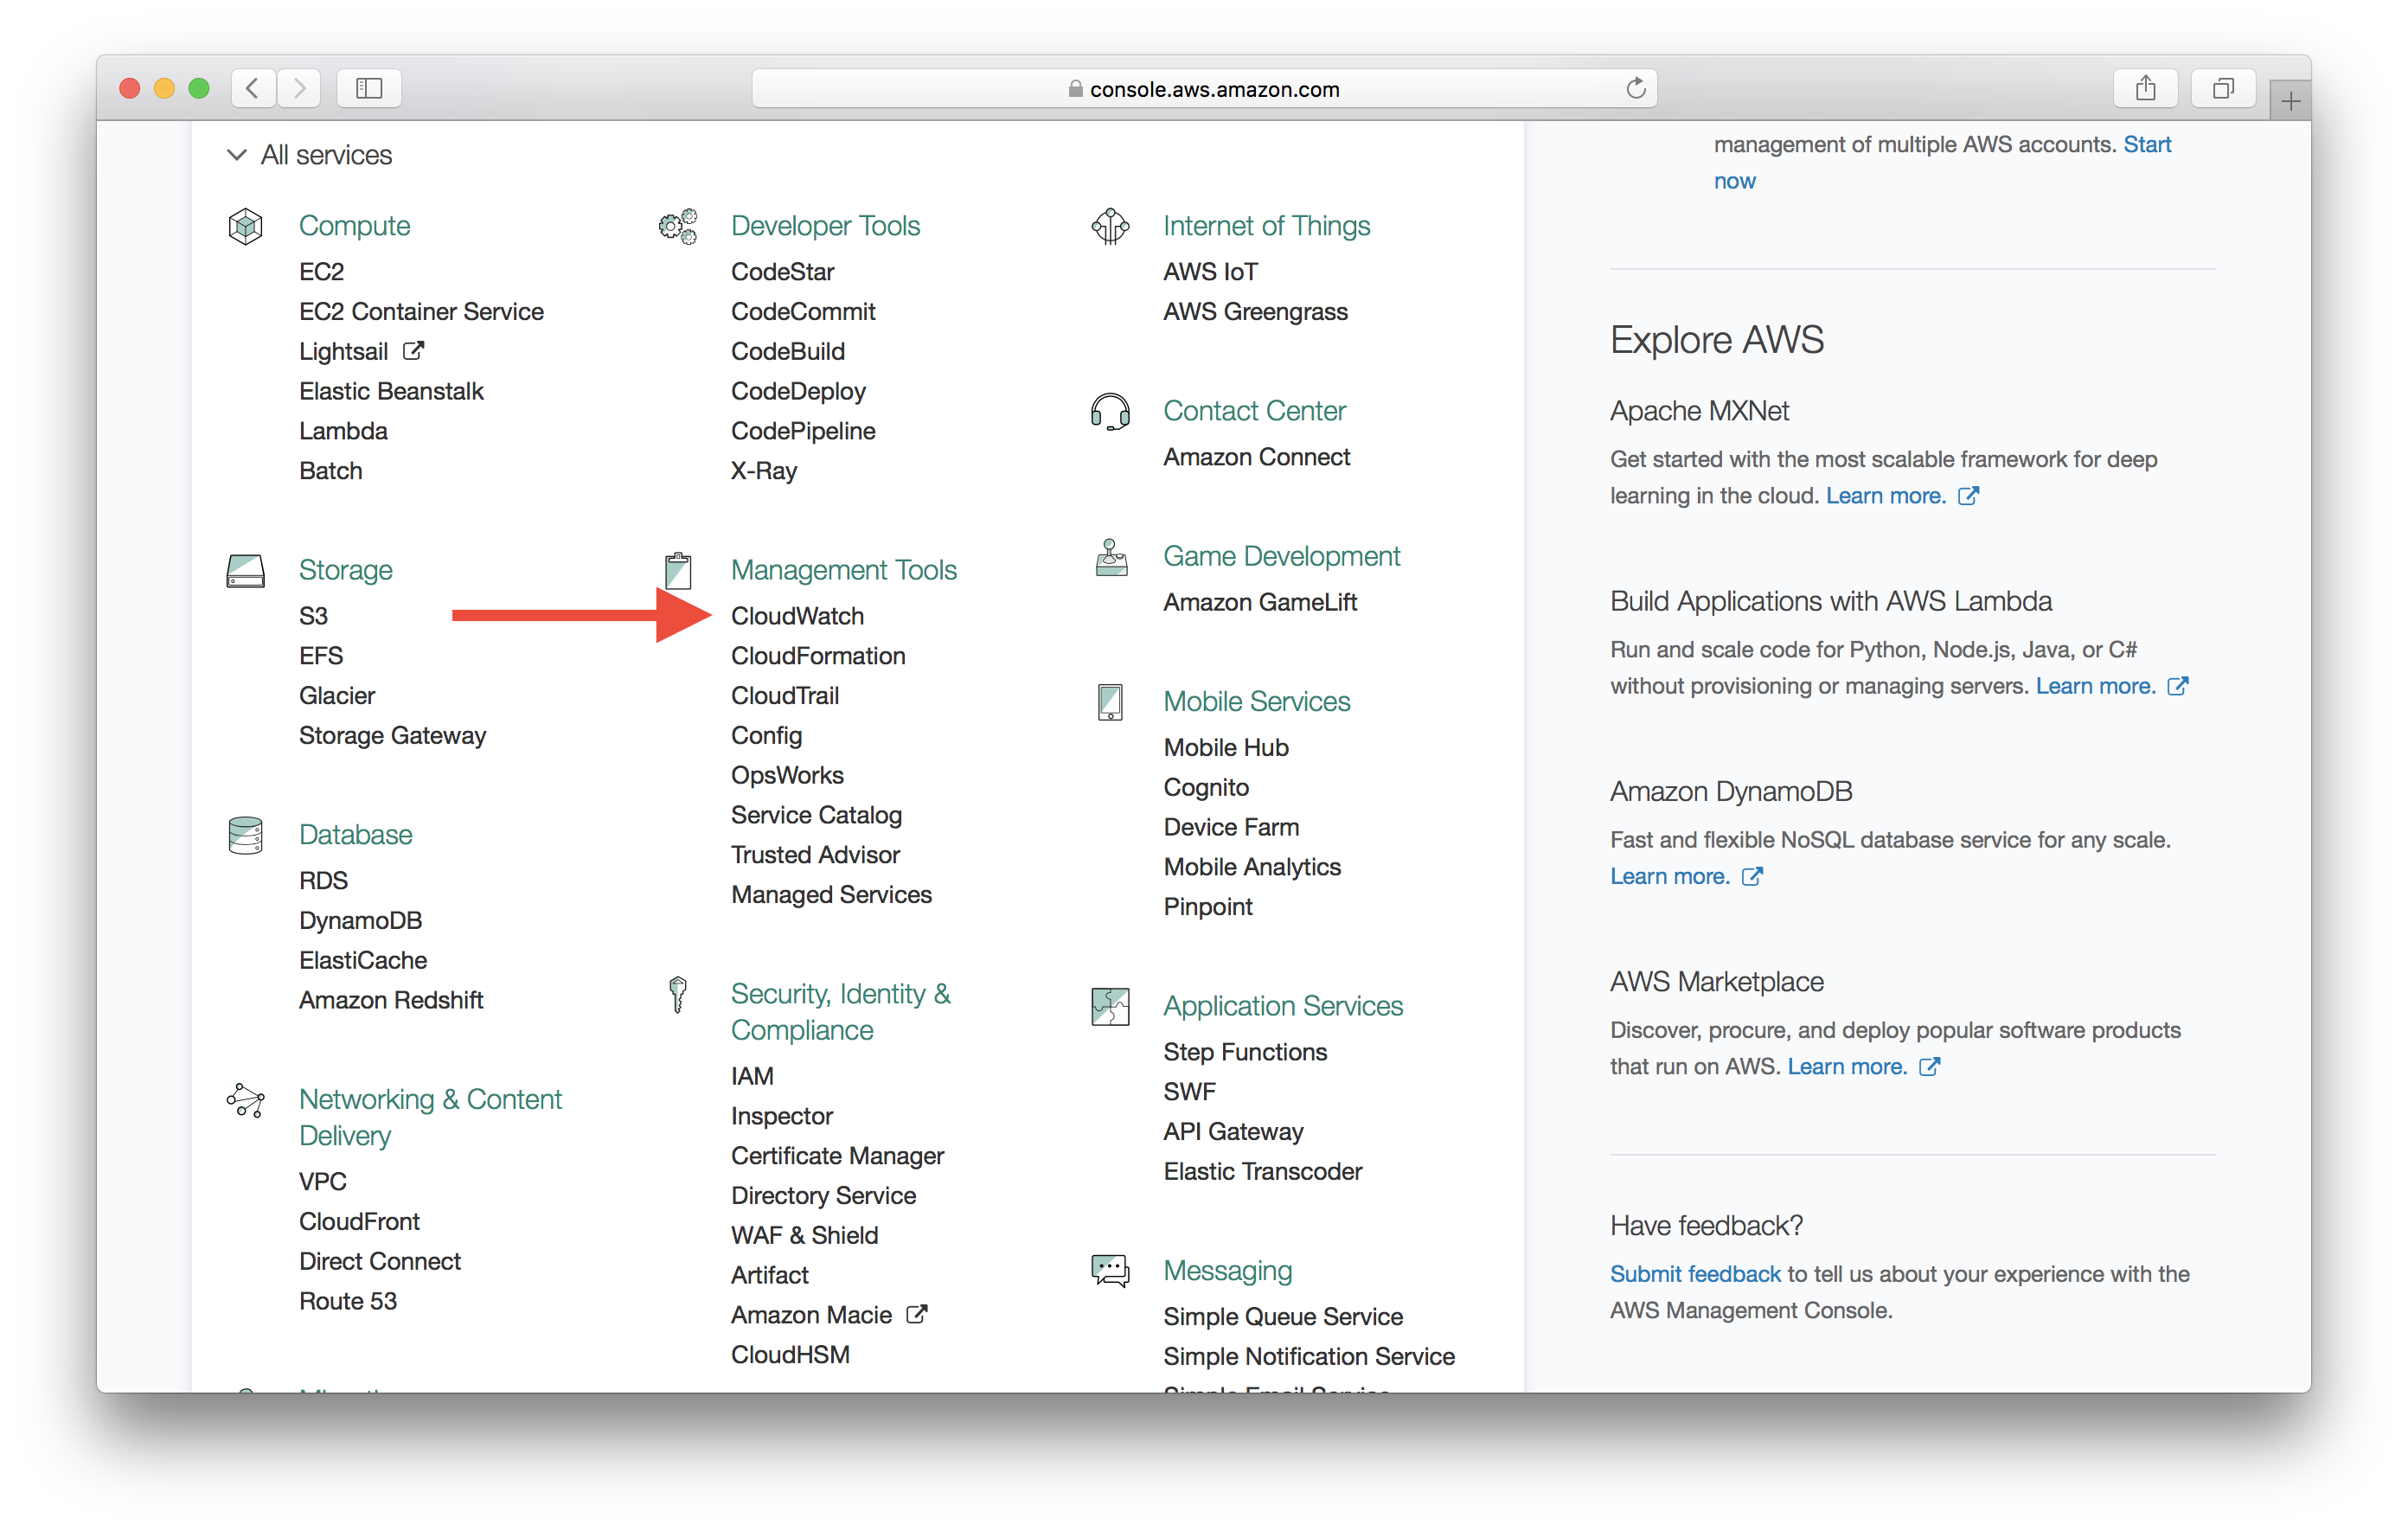This screenshot has width=2408, height=1531.
Task: Open CloudWatch under Management Tools
Action: pyautogui.click(x=797, y=616)
